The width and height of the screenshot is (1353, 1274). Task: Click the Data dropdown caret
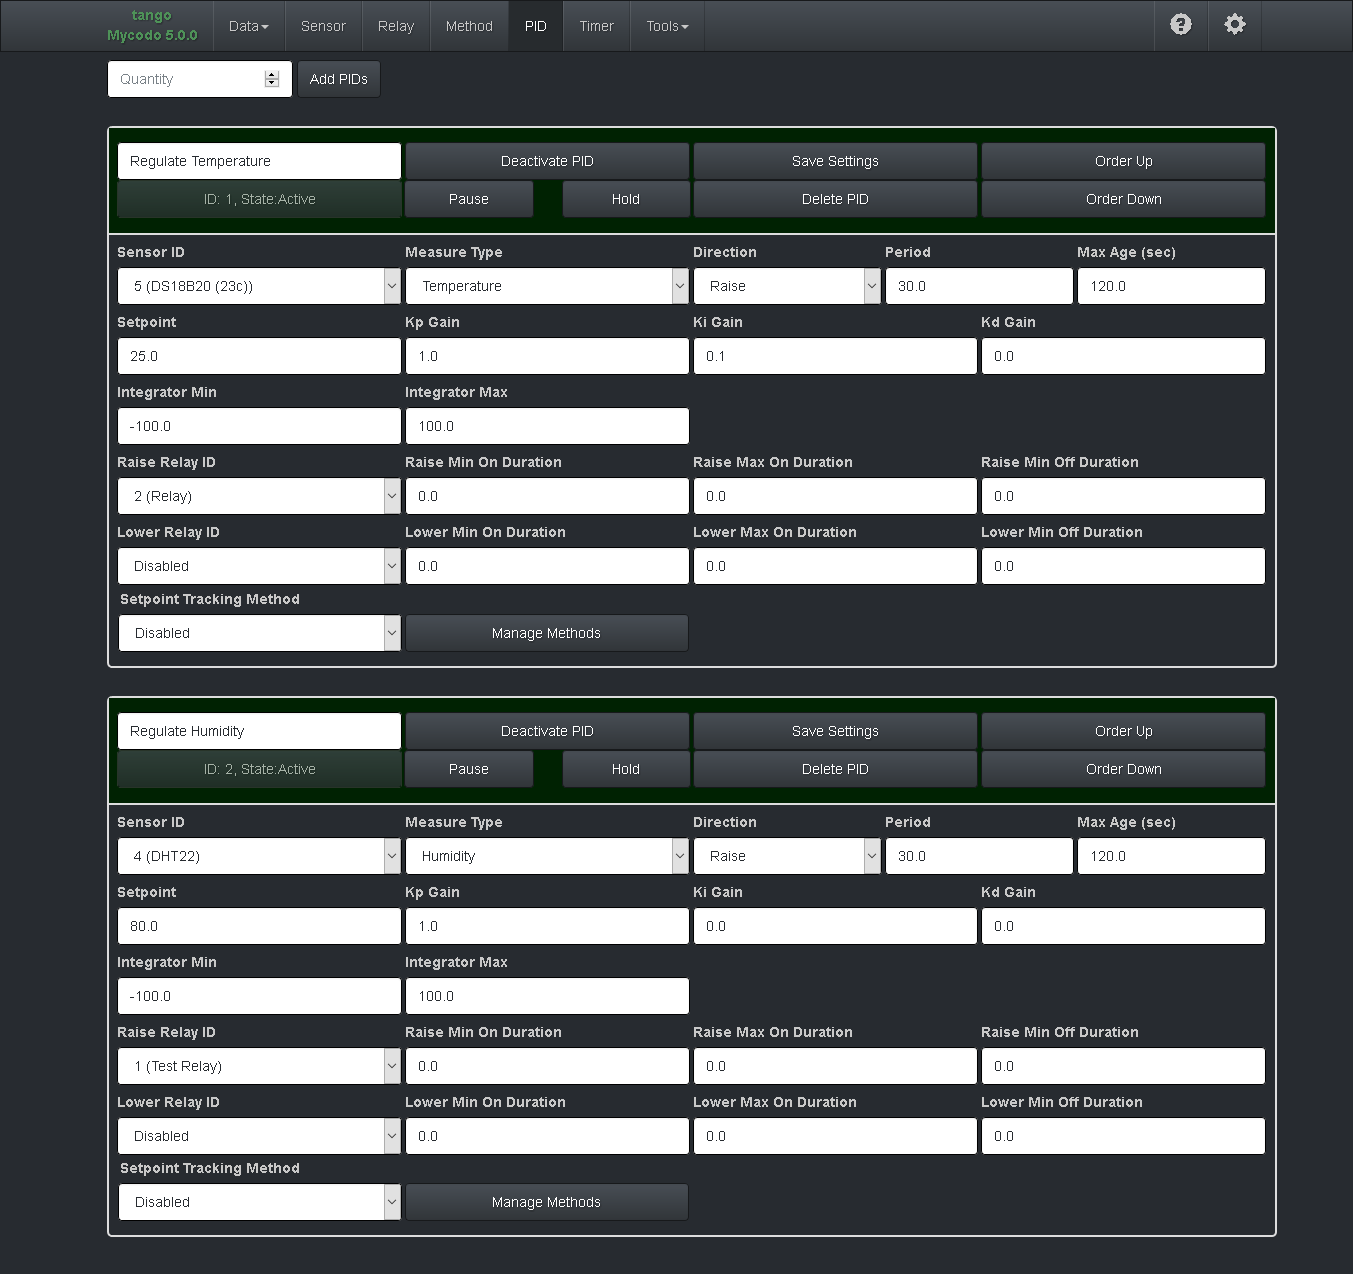click(265, 26)
